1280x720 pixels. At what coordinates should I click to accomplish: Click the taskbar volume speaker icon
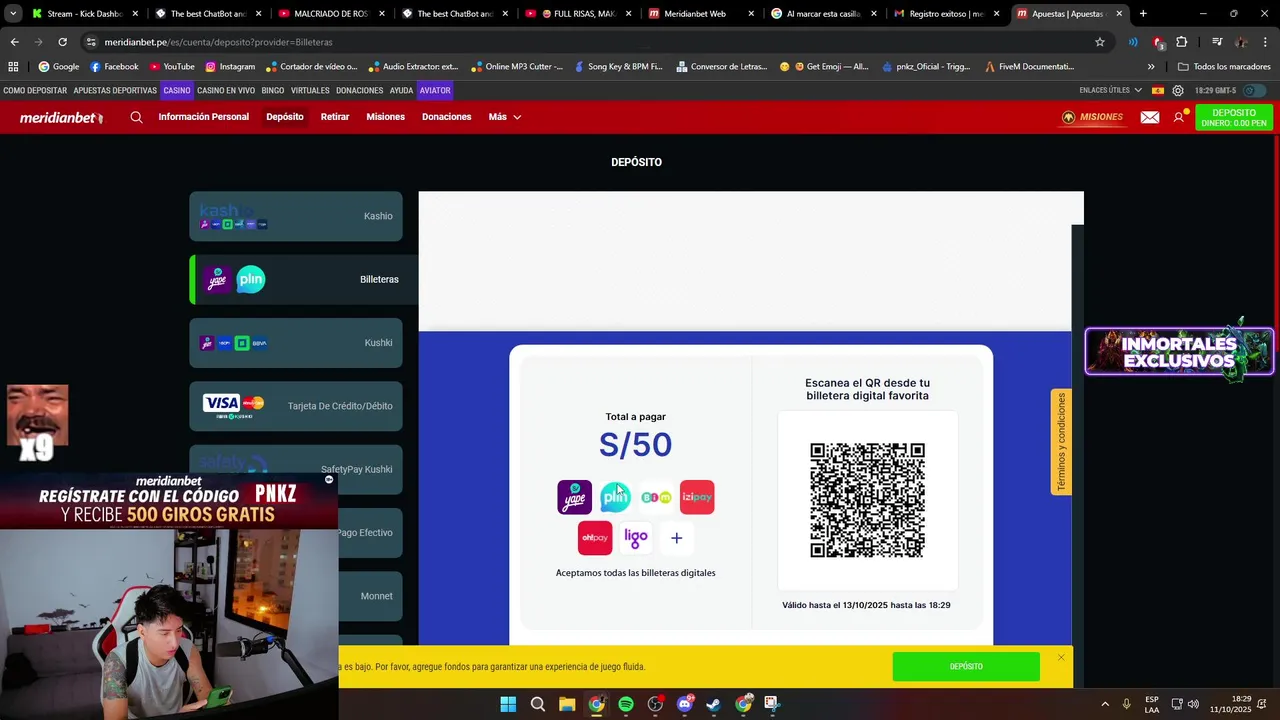[1193, 704]
